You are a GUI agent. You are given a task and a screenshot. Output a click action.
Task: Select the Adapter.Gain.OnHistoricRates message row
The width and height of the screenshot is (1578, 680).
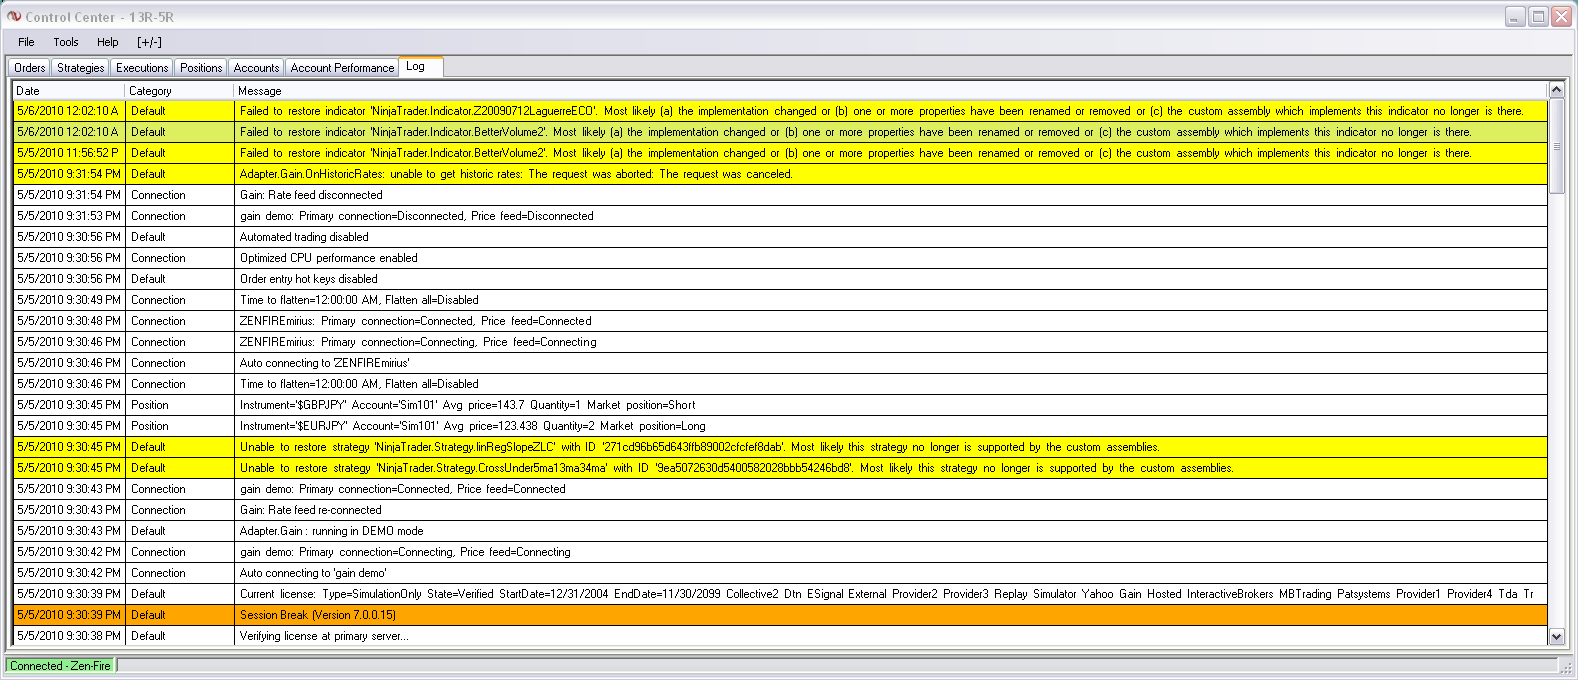coord(780,174)
